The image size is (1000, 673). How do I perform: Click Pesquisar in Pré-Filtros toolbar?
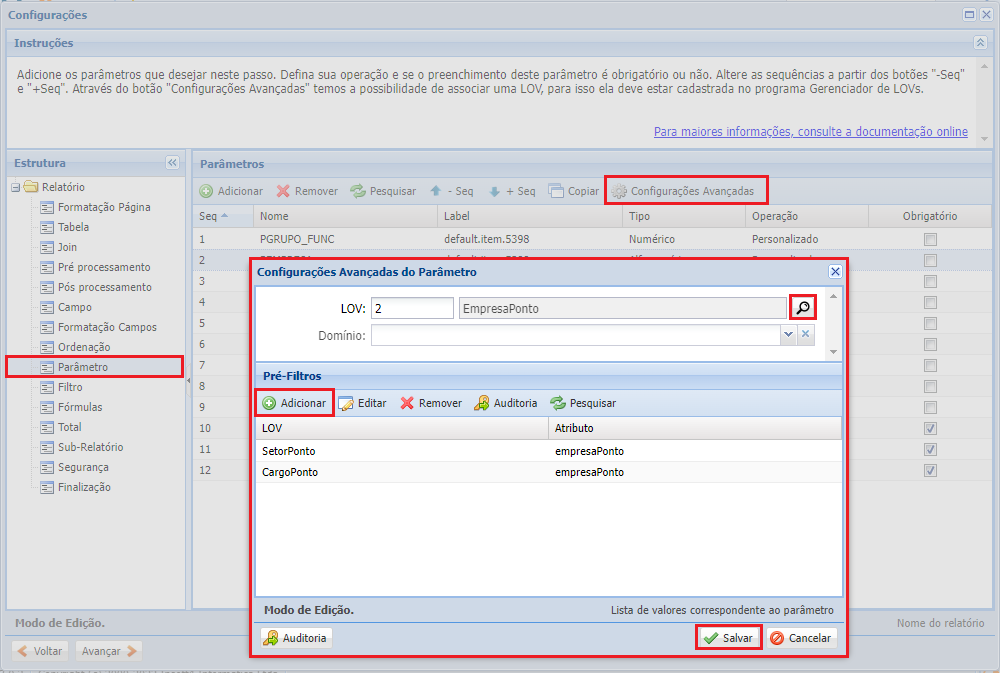(x=583, y=403)
